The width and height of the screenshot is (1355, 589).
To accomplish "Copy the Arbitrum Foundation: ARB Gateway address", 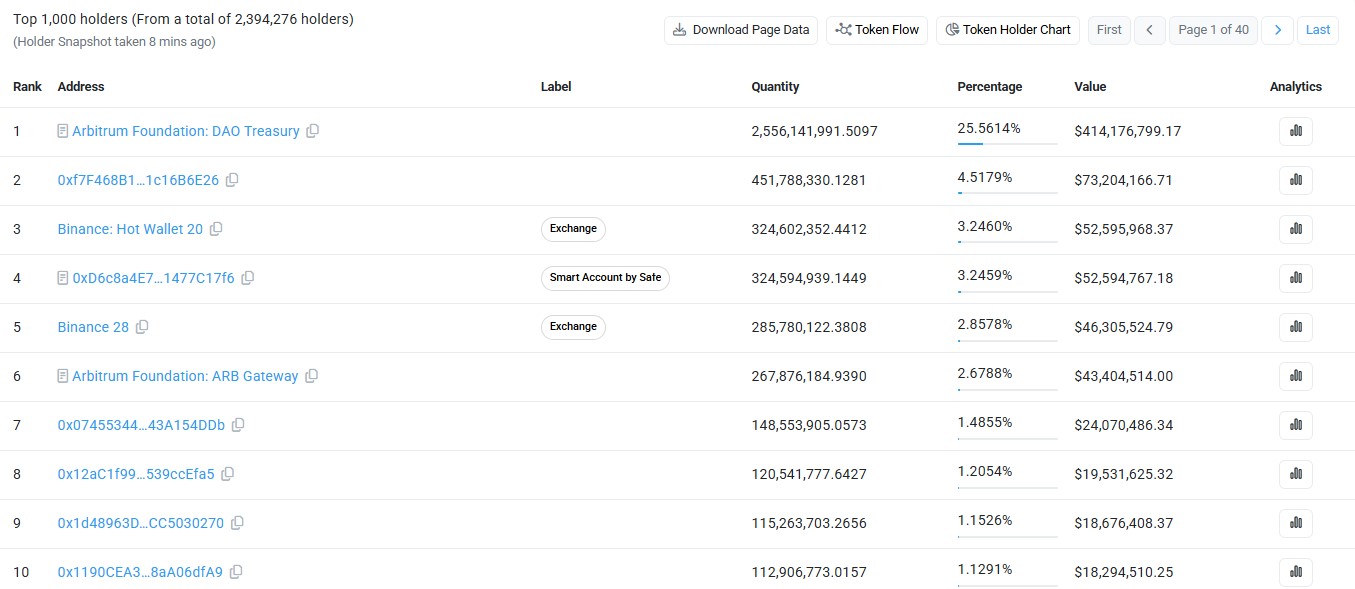I will click(312, 376).
